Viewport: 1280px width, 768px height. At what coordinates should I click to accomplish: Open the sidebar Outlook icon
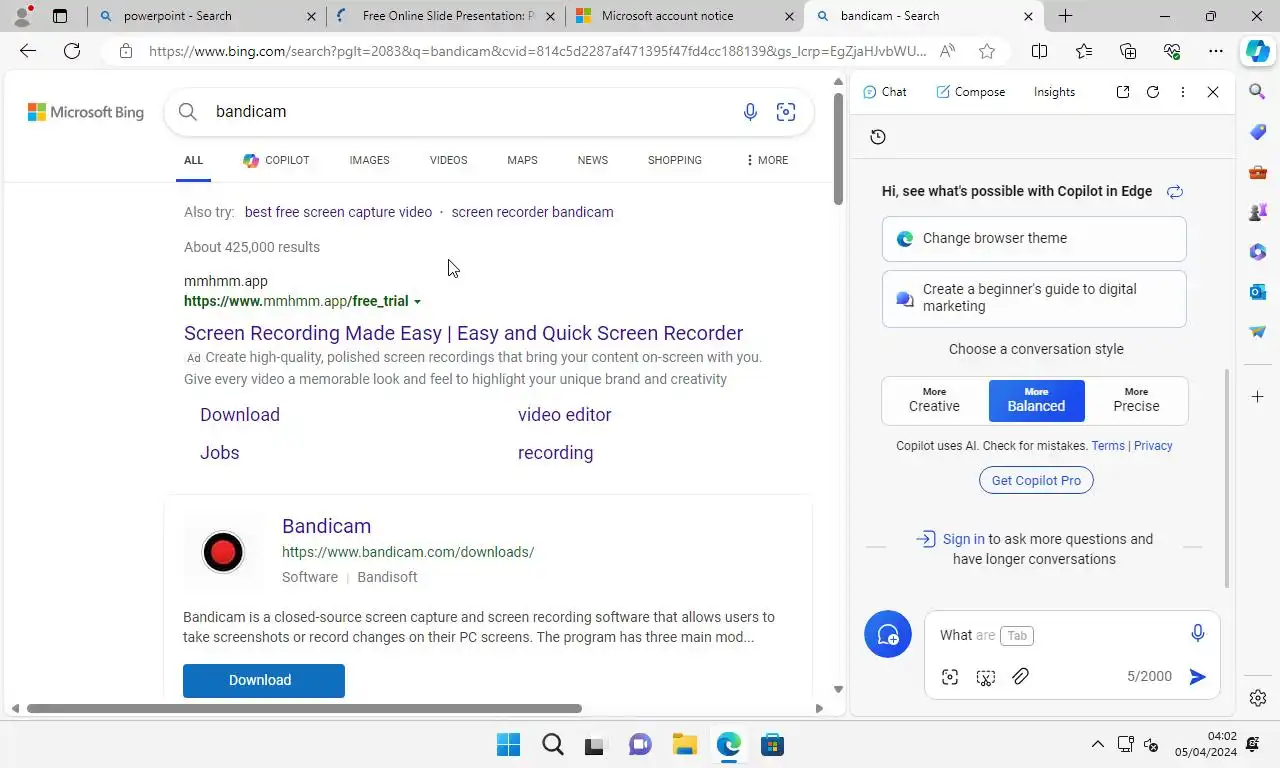[x=1258, y=292]
